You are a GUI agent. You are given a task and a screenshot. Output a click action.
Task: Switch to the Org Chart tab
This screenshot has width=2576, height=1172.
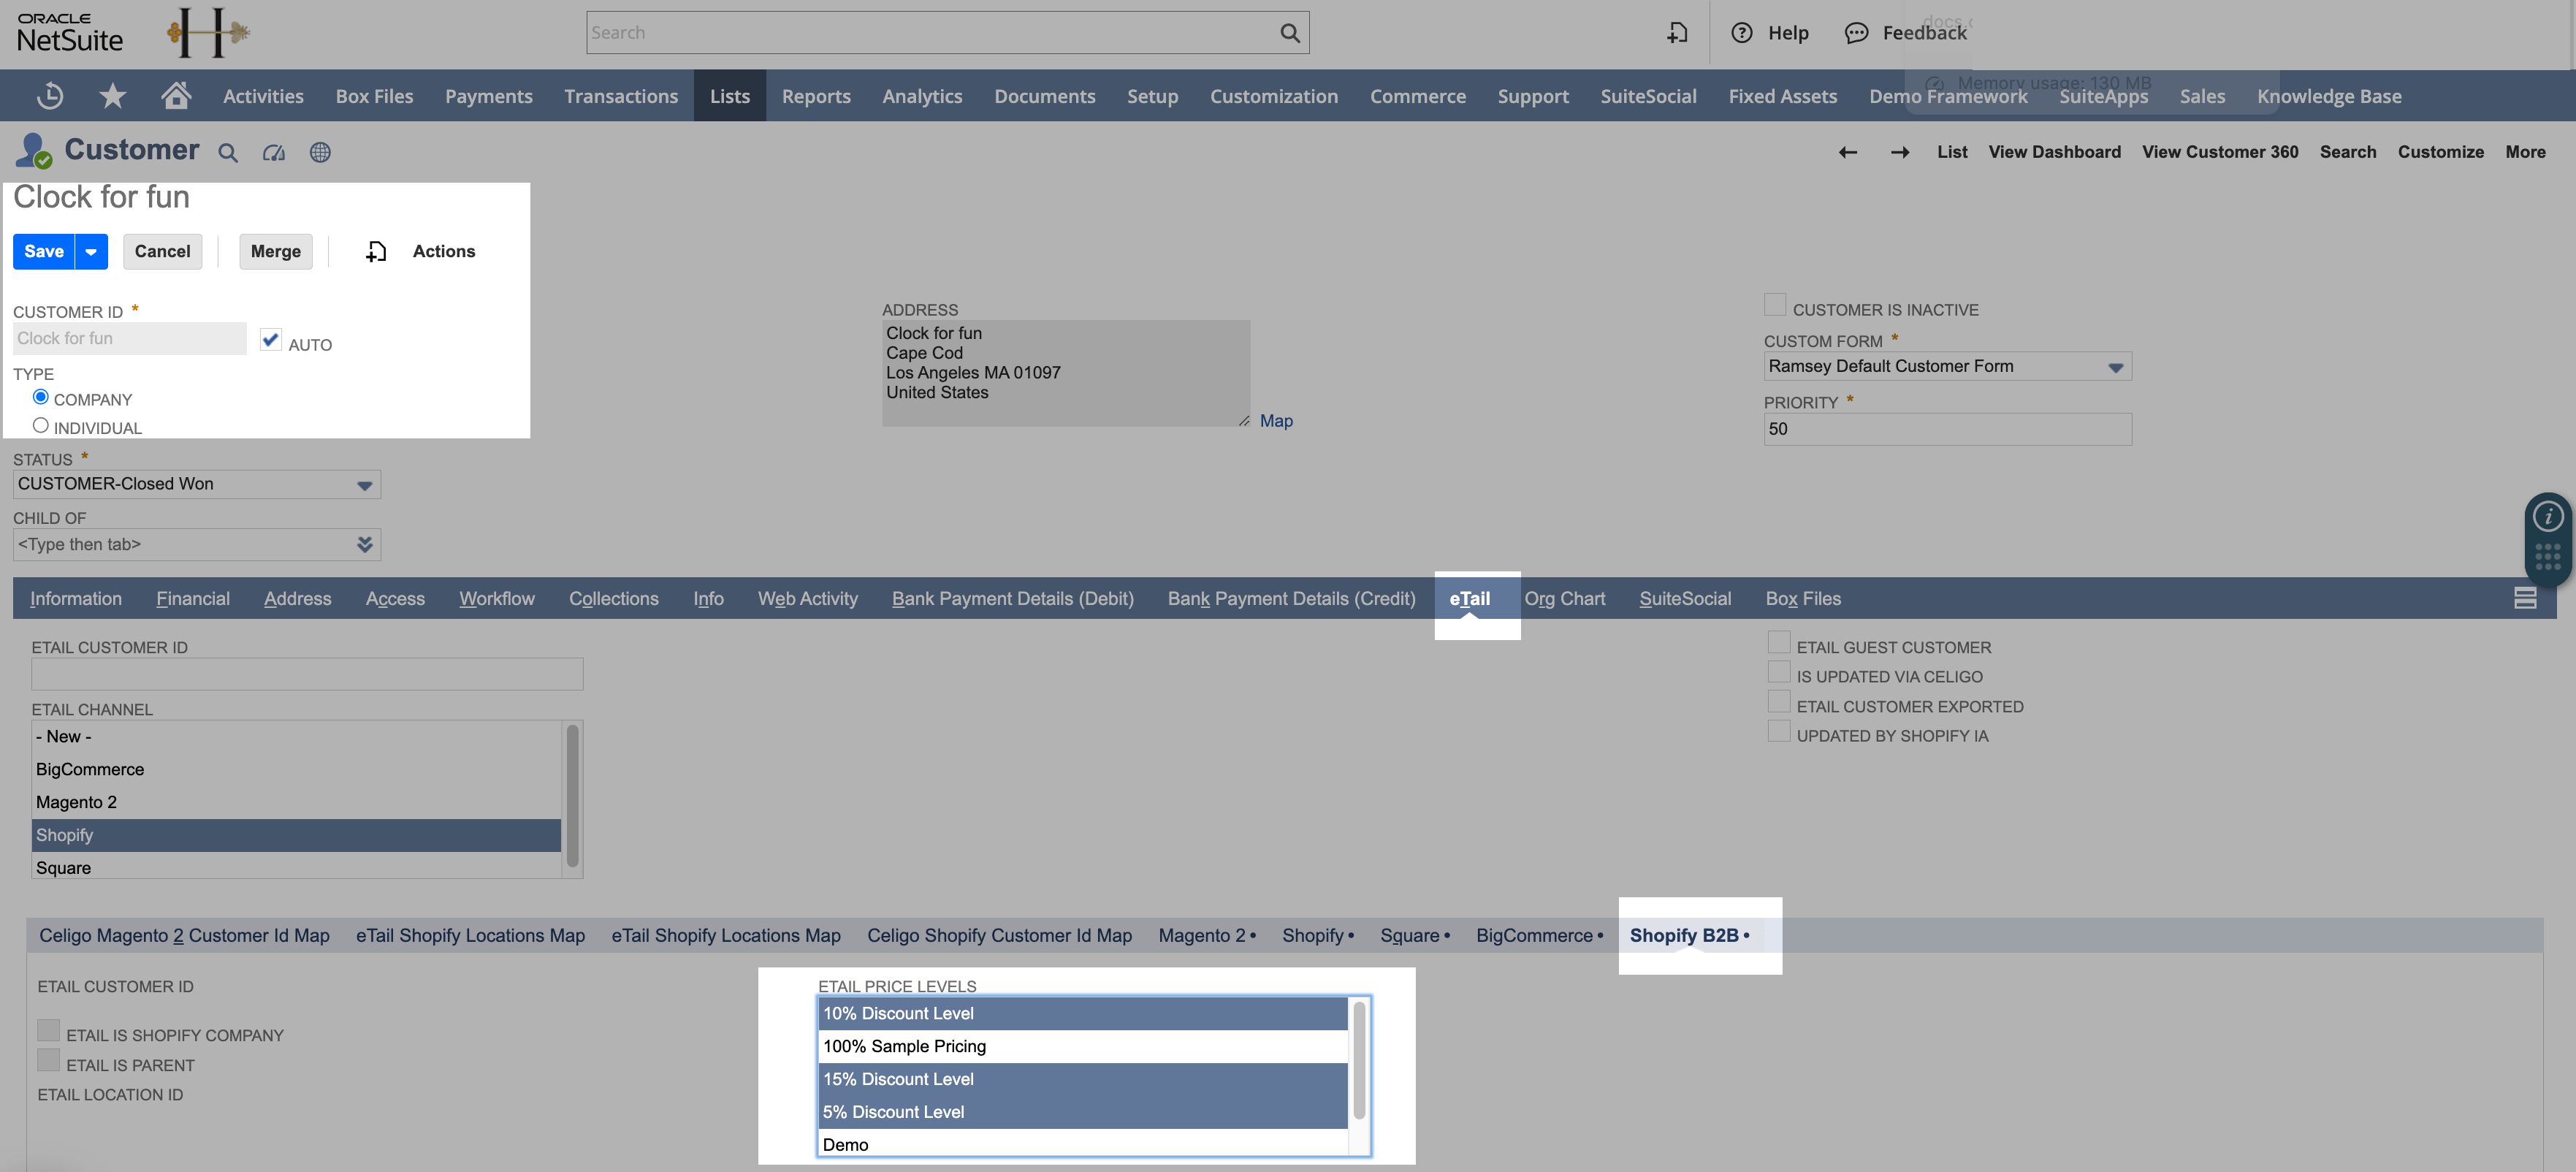point(1565,599)
